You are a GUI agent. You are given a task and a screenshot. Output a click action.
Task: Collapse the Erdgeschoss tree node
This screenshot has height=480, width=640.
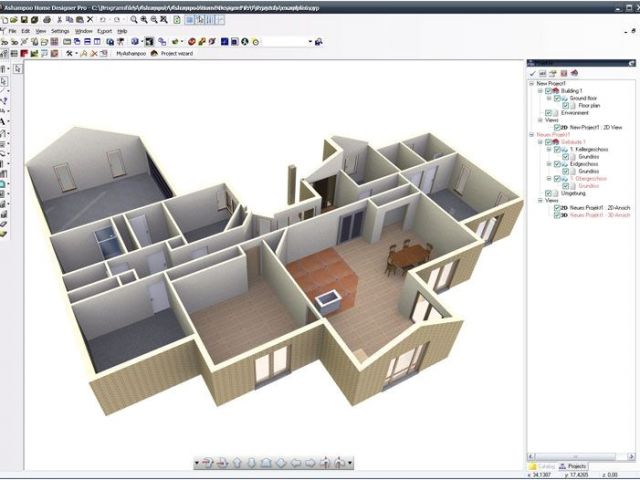(549, 164)
